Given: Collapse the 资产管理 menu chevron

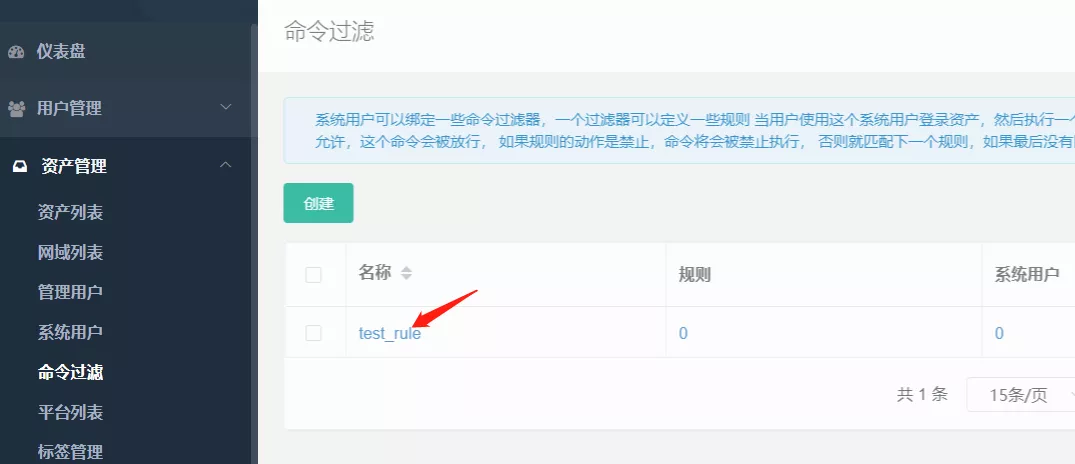Looking at the screenshot, I should click(x=226, y=165).
